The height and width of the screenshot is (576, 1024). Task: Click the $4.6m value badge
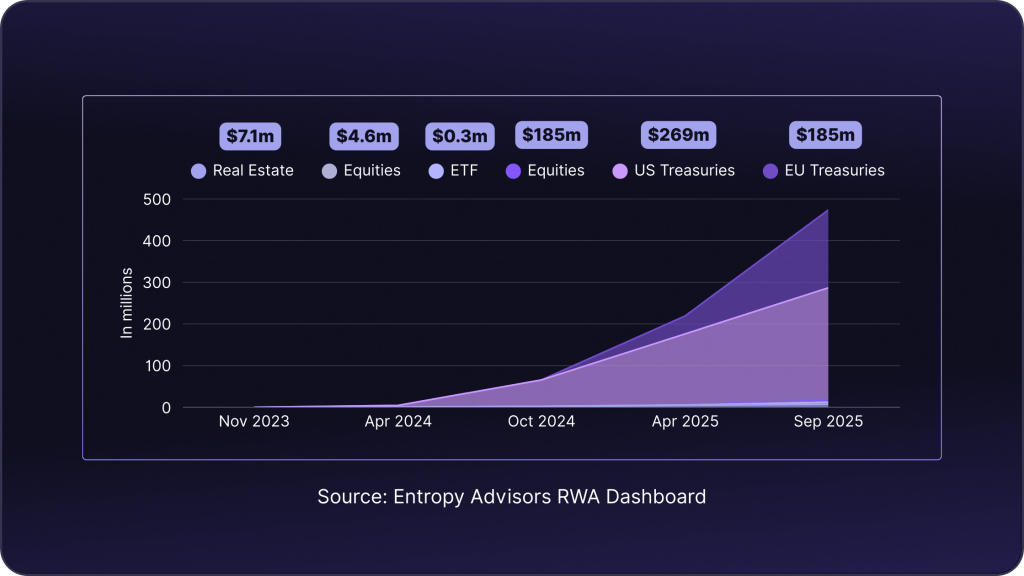coord(365,135)
